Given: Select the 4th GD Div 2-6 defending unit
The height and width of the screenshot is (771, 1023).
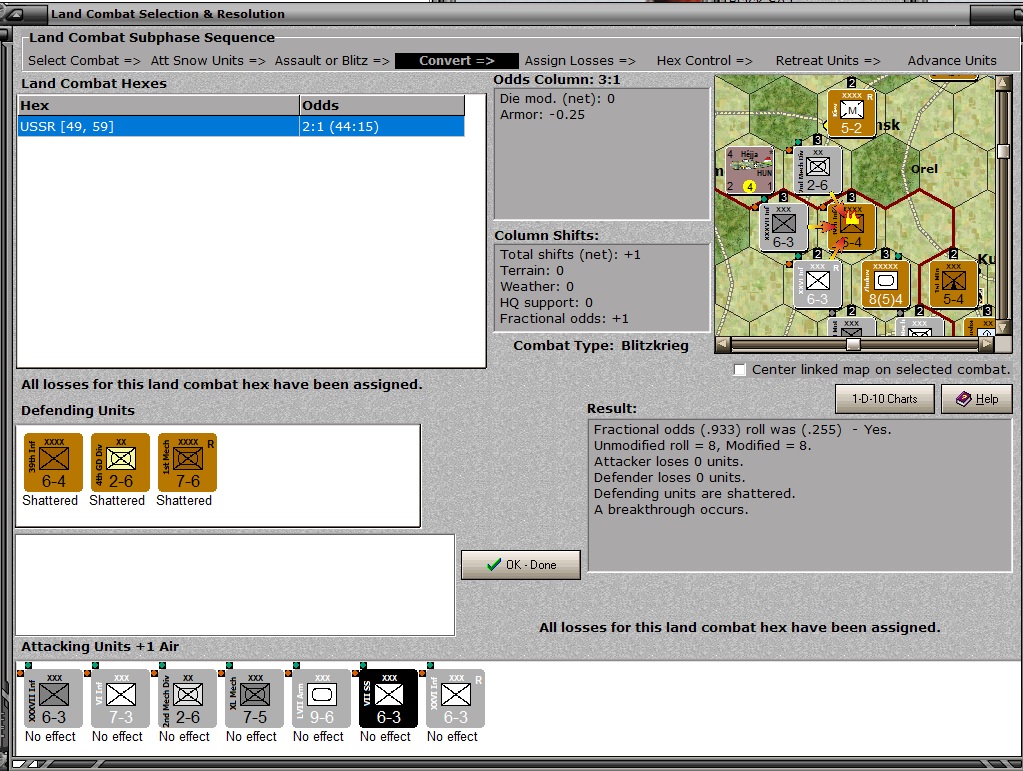Looking at the screenshot, I should point(120,462).
